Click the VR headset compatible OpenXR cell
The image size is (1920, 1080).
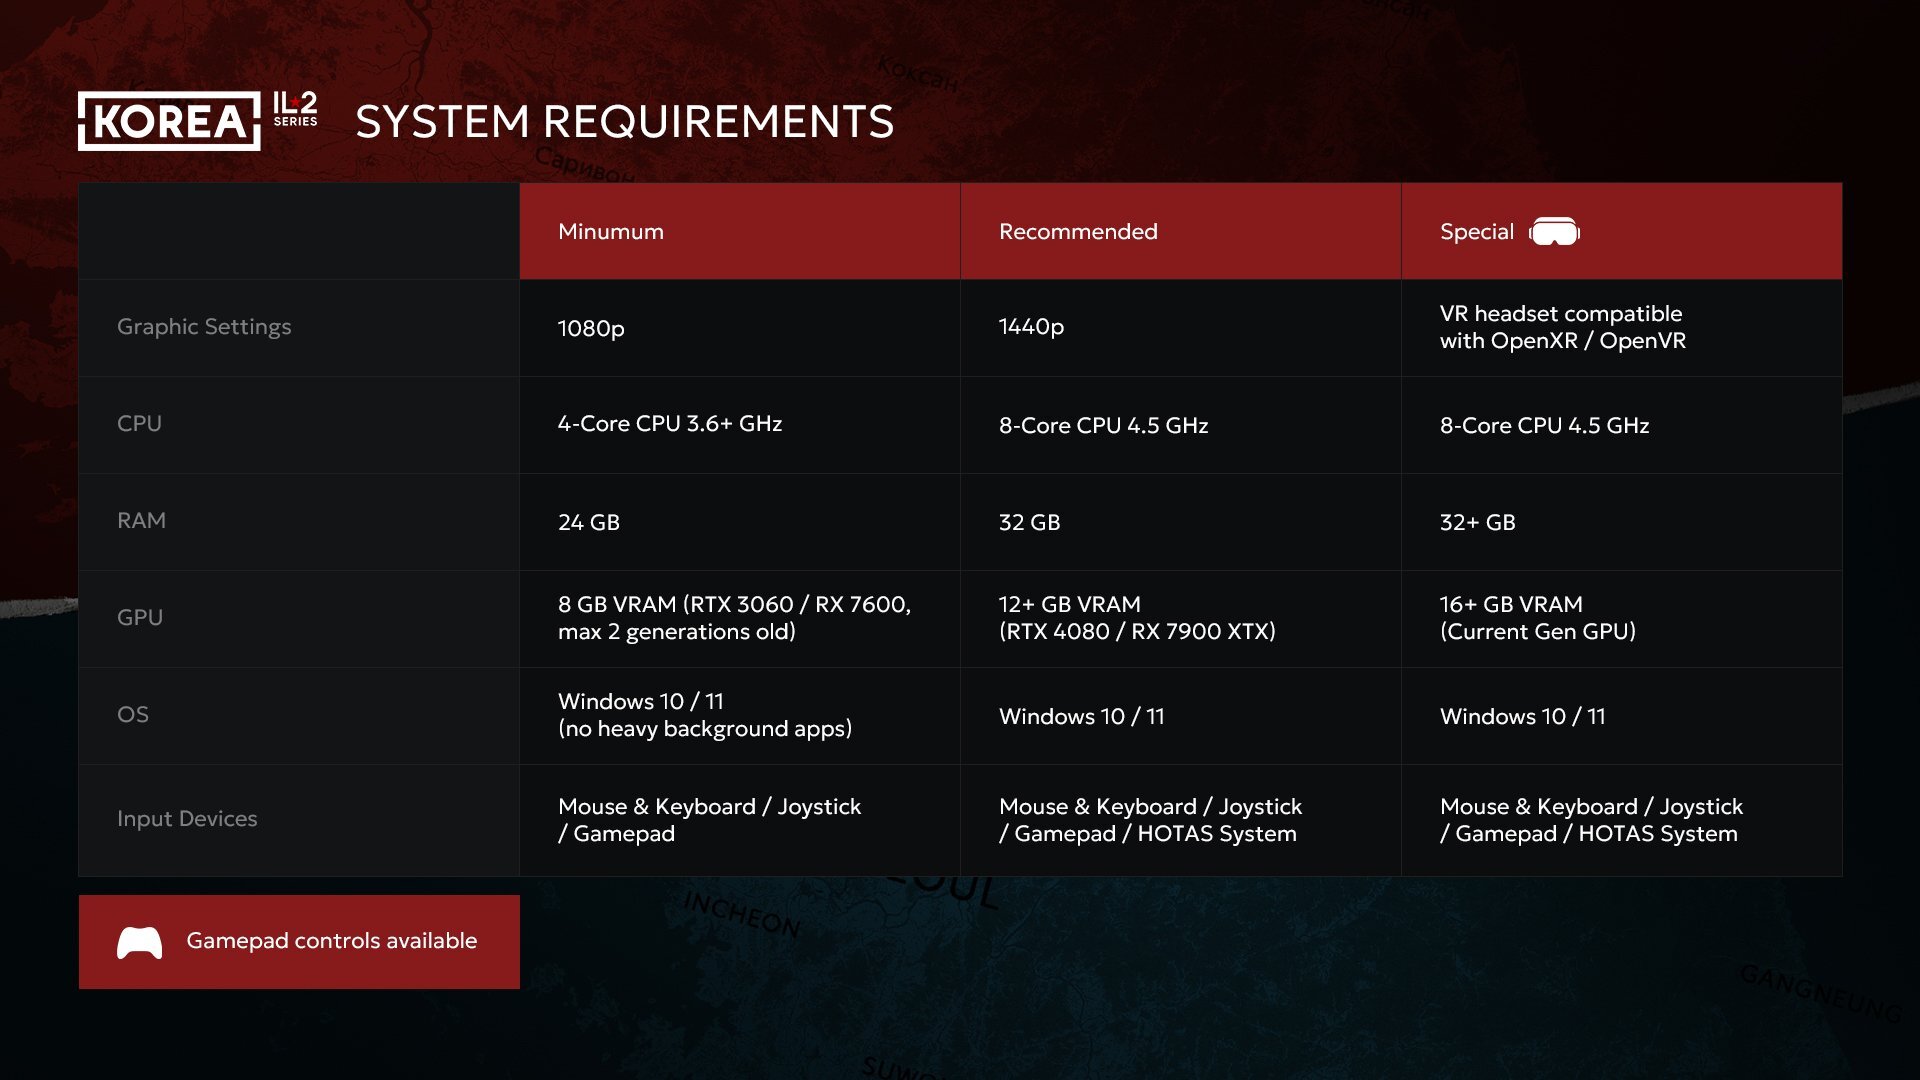(x=1562, y=328)
